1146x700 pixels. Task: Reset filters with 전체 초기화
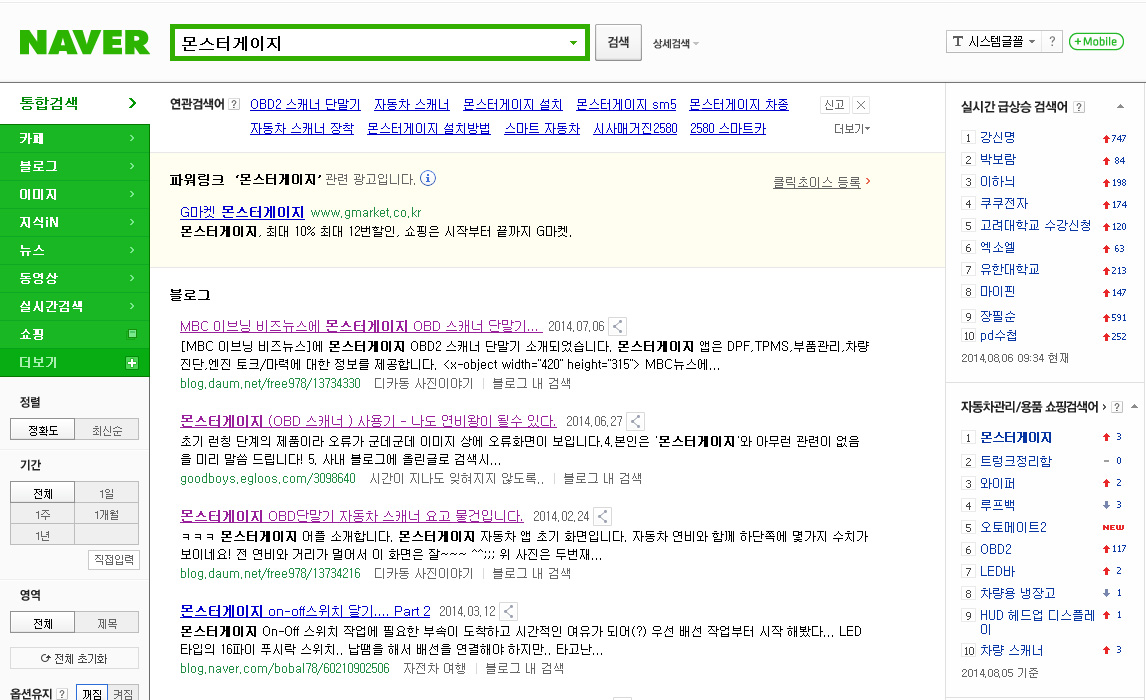pyautogui.click(x=75, y=658)
